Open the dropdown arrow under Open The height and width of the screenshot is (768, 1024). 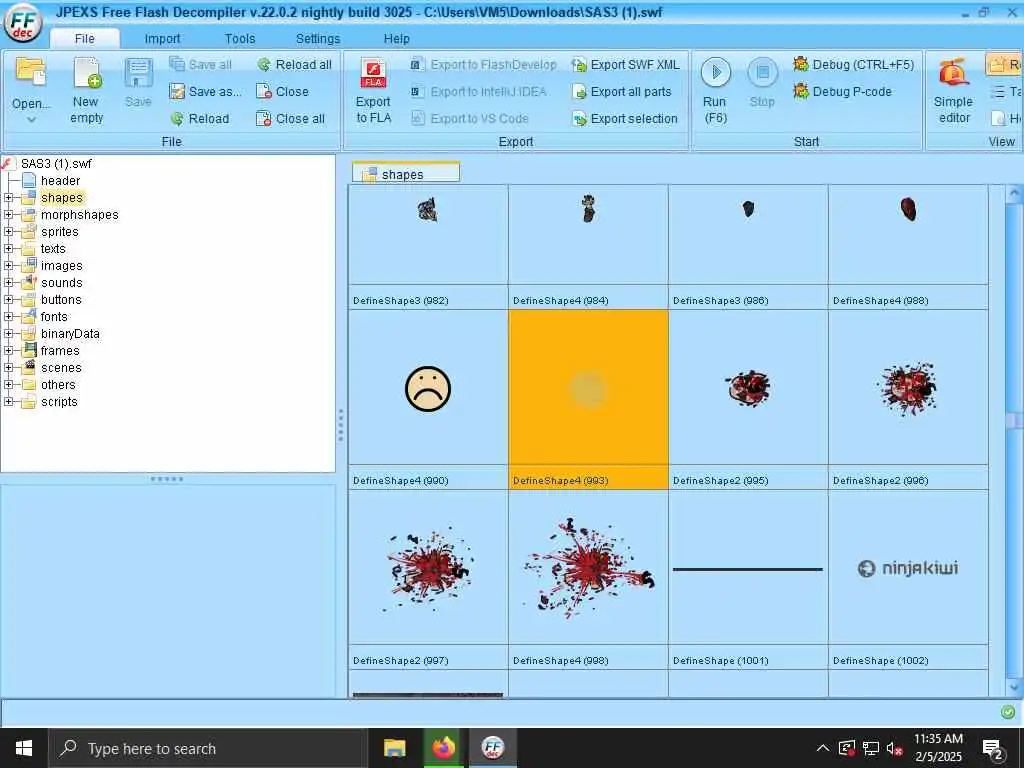(x=31, y=120)
